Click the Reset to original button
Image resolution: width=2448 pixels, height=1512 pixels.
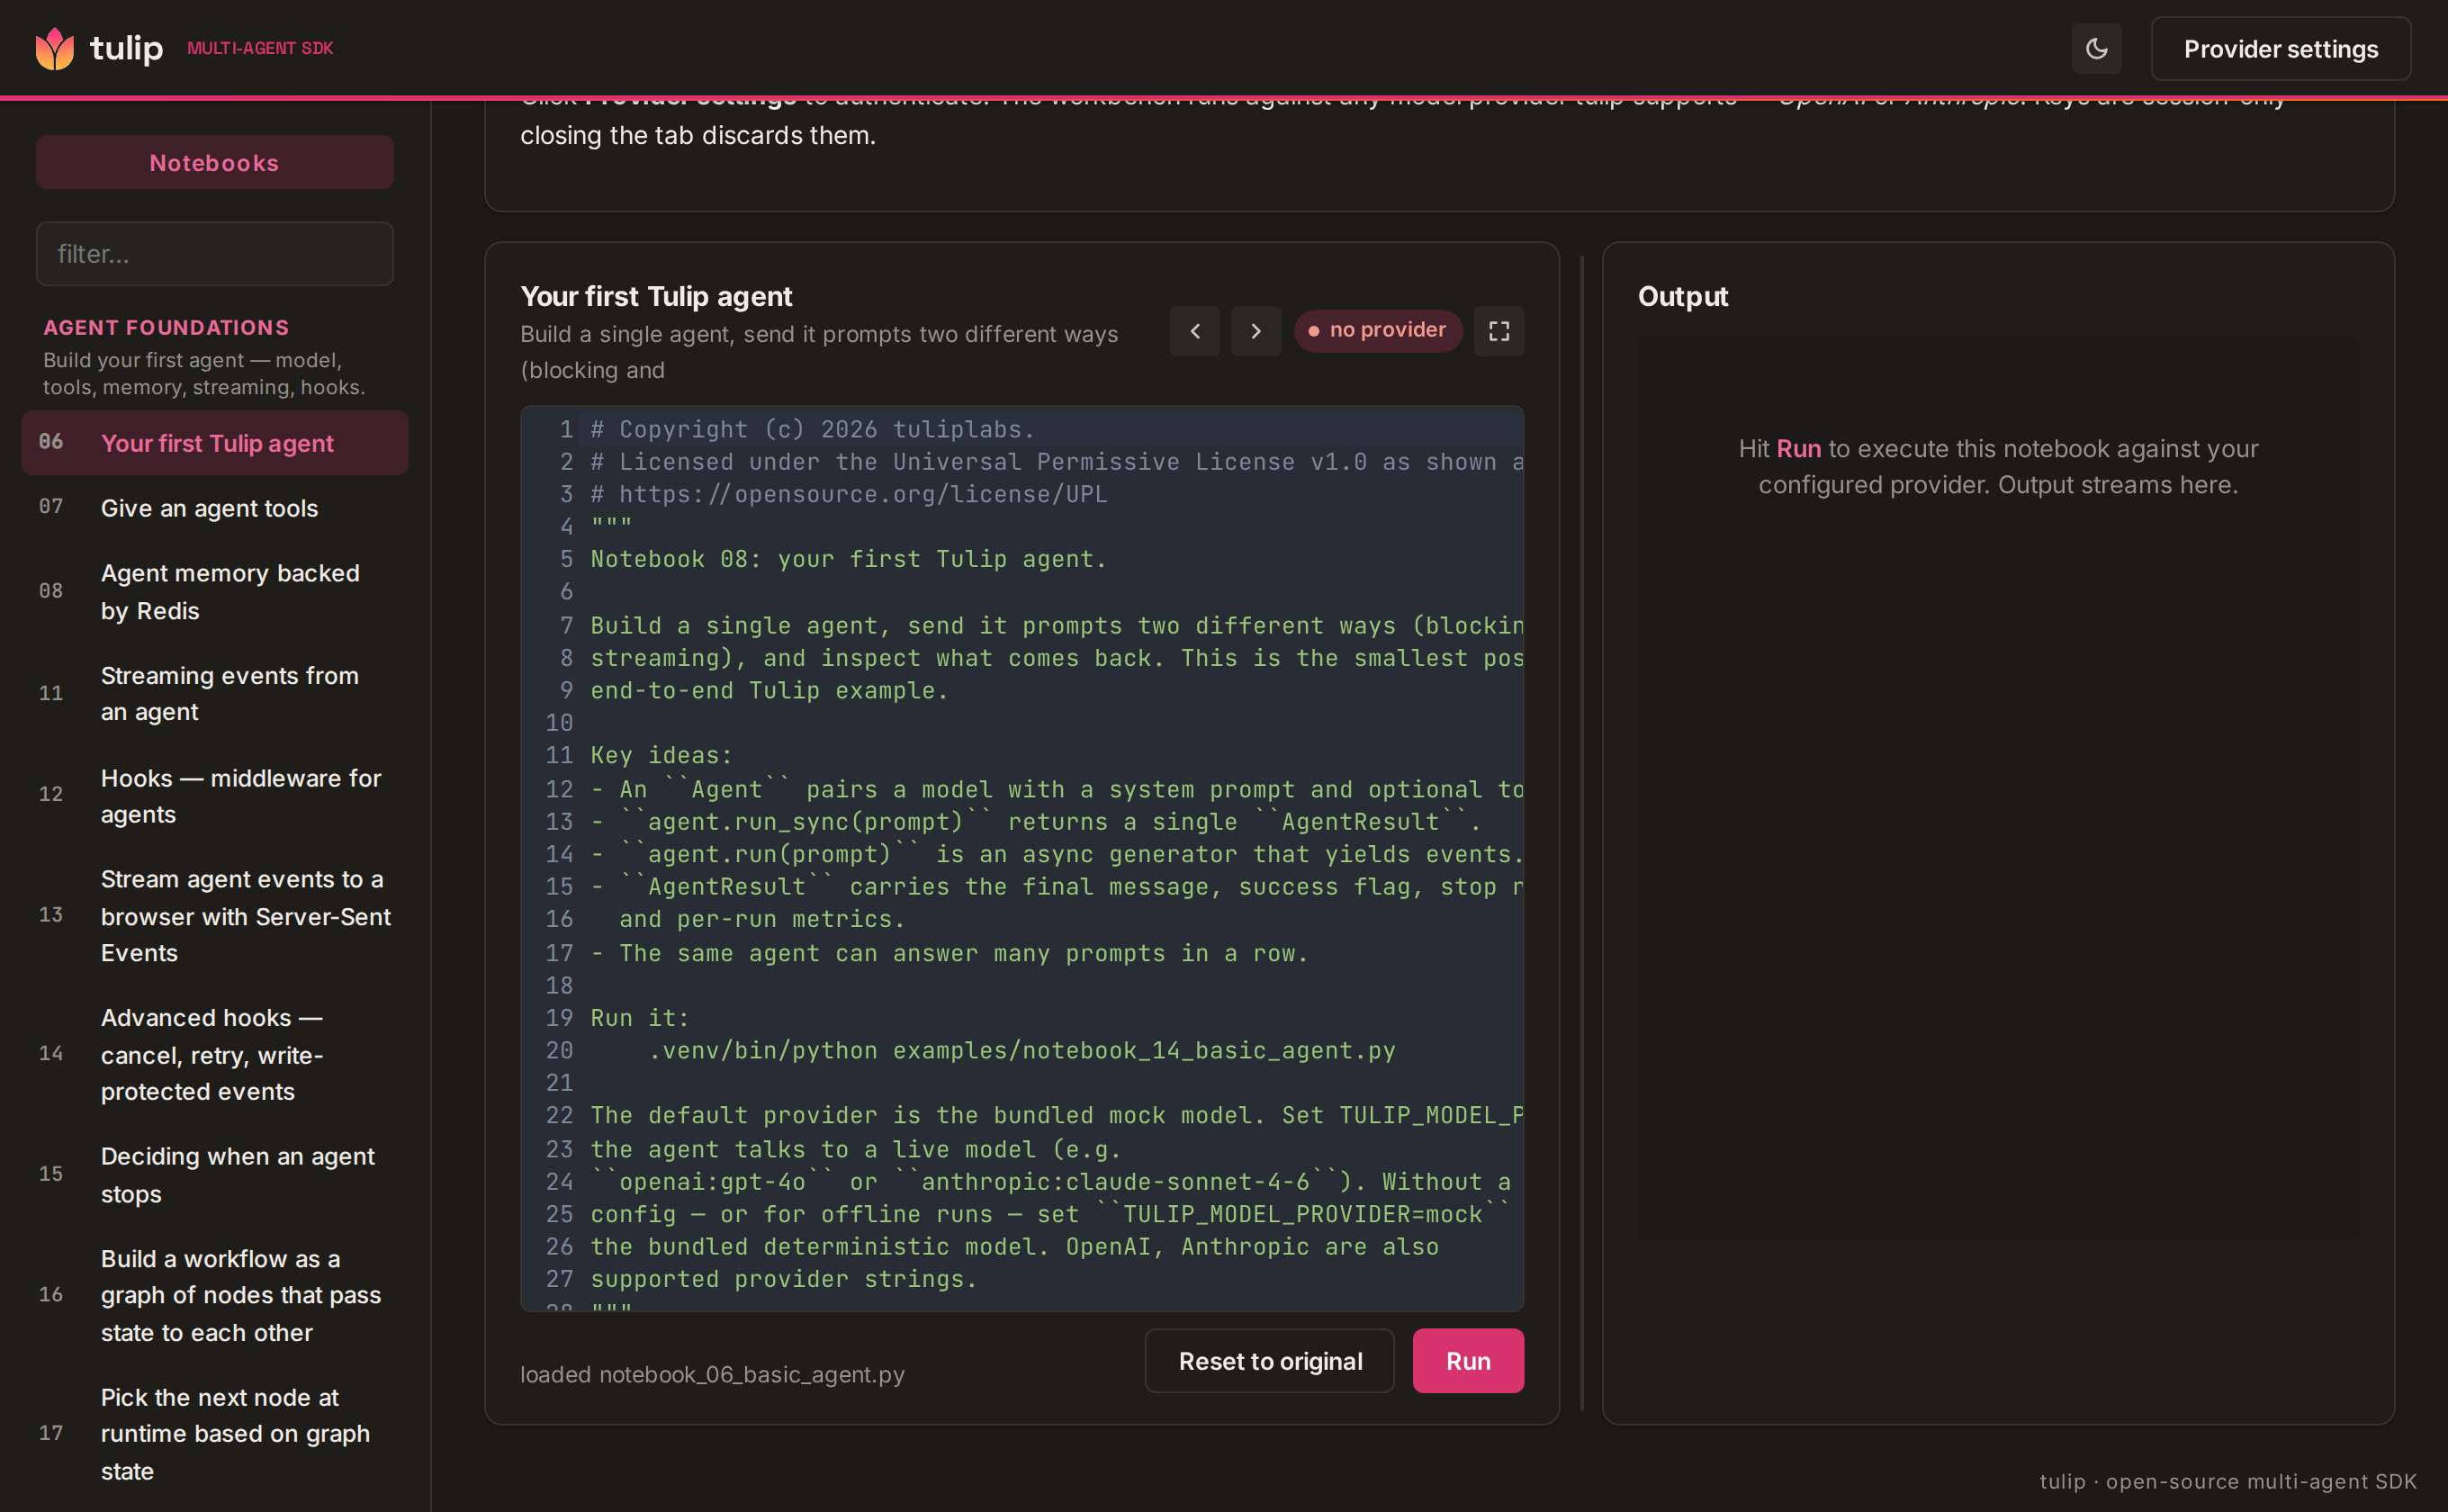pos(1269,1360)
